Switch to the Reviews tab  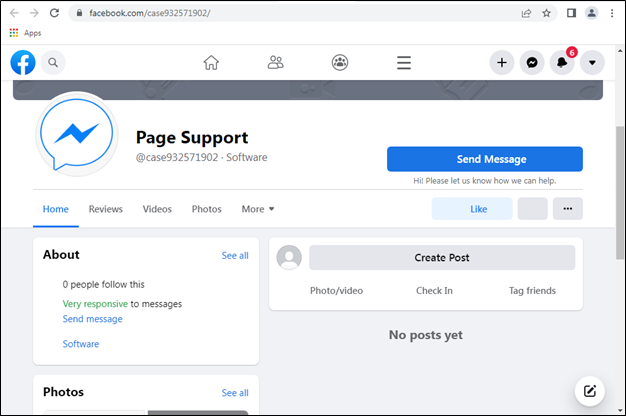click(x=106, y=209)
